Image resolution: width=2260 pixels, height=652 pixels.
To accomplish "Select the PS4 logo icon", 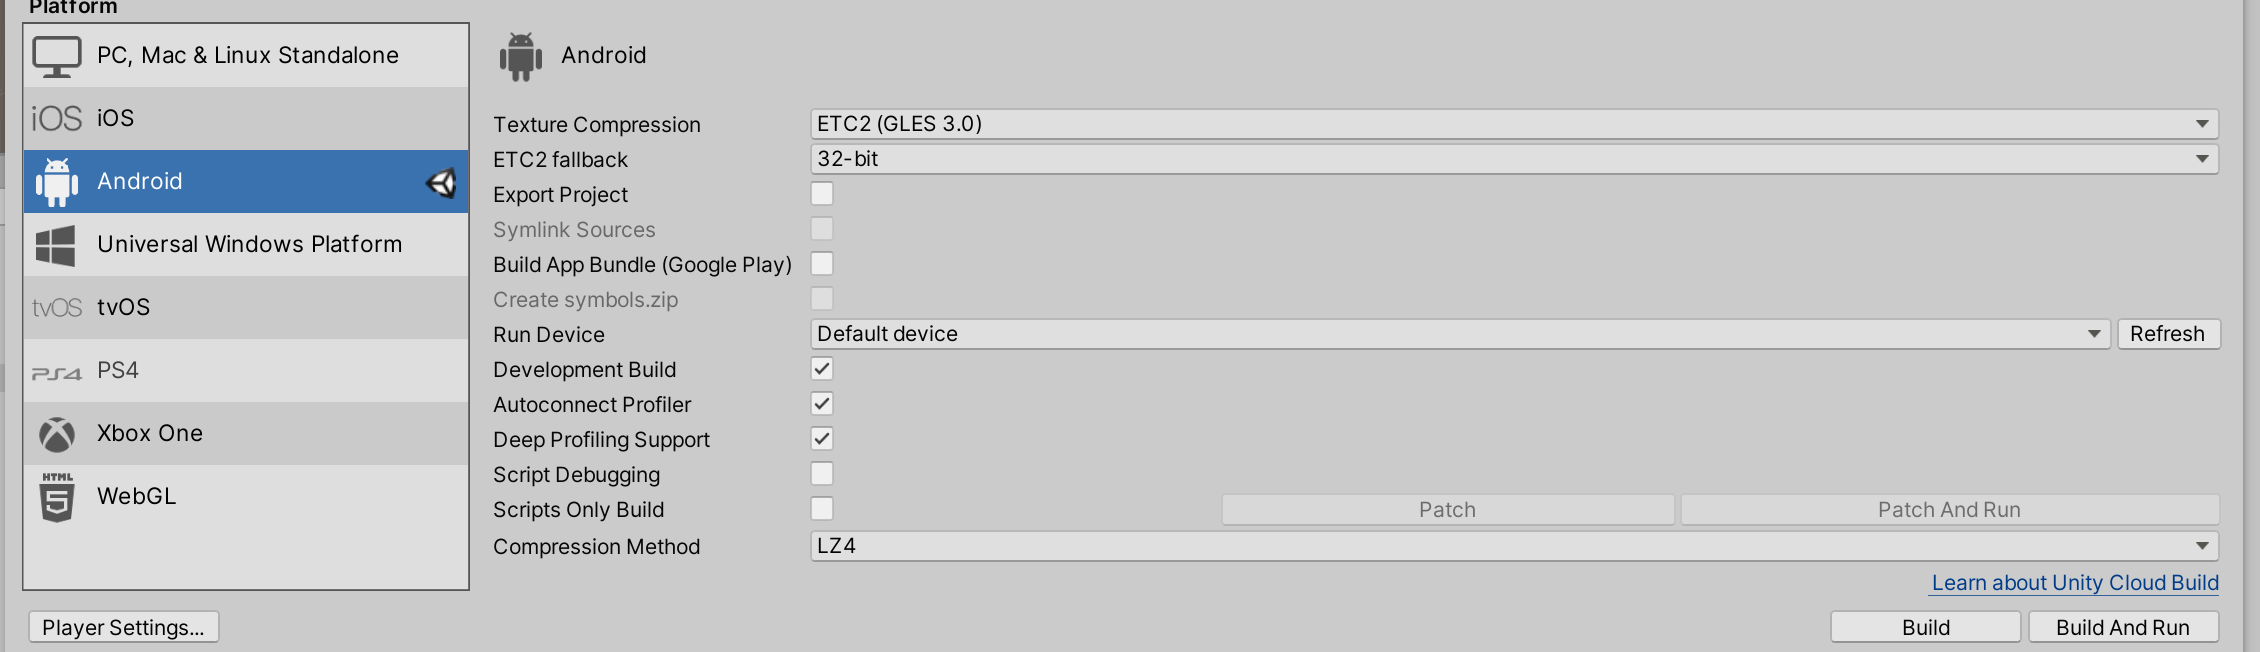I will coord(57,372).
